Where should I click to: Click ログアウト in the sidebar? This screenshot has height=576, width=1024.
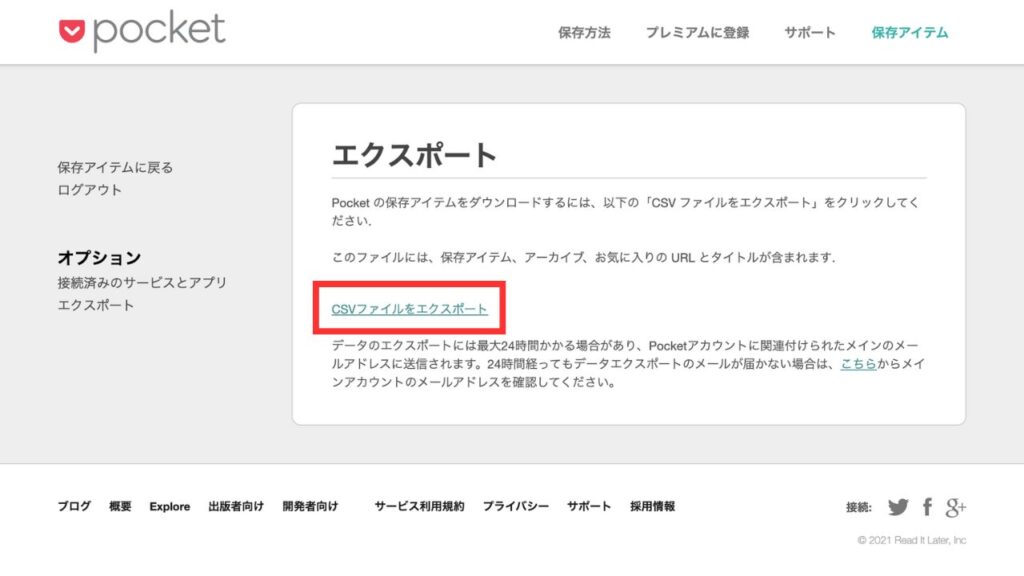click(89, 190)
